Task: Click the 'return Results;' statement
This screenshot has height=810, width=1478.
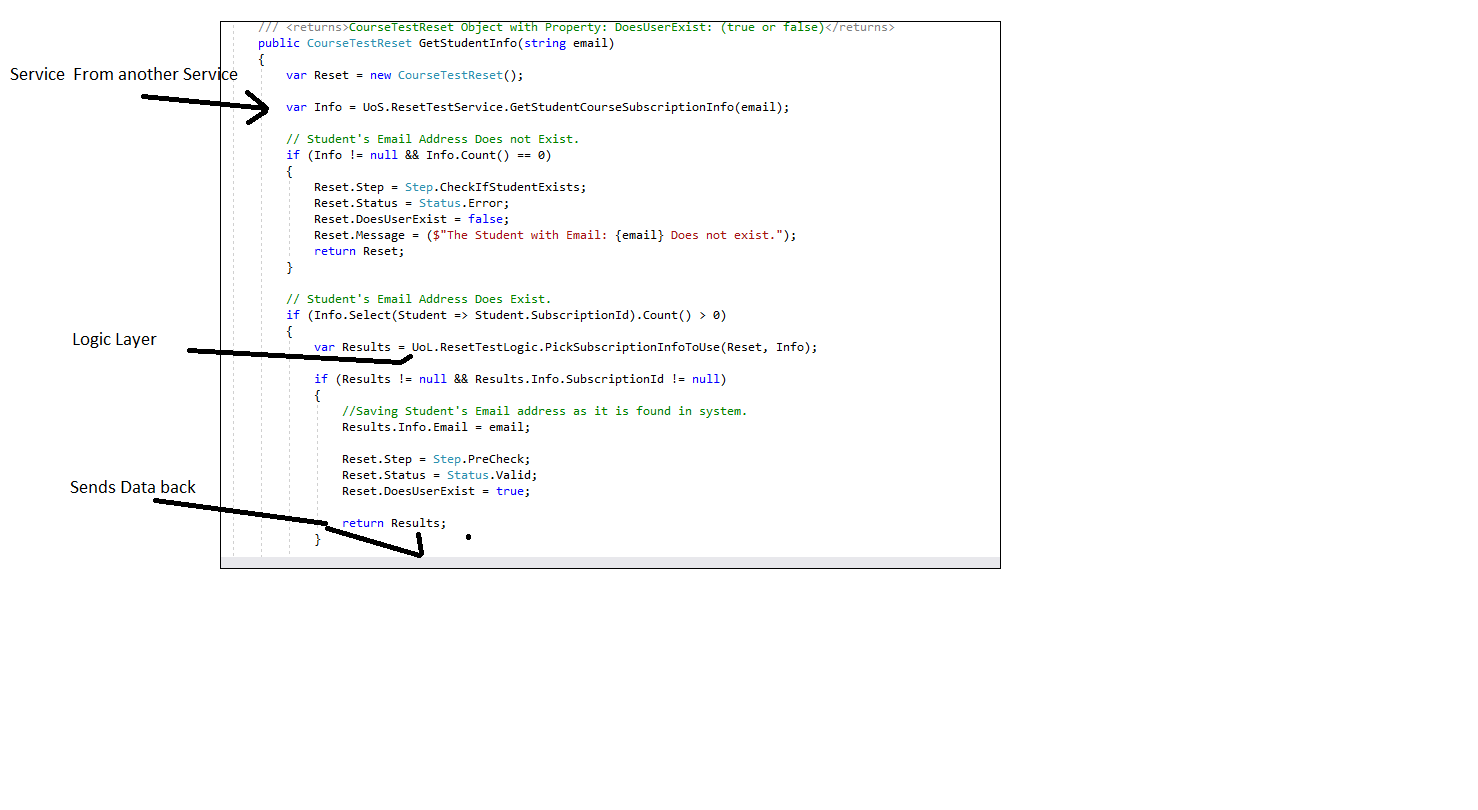Action: click(394, 523)
